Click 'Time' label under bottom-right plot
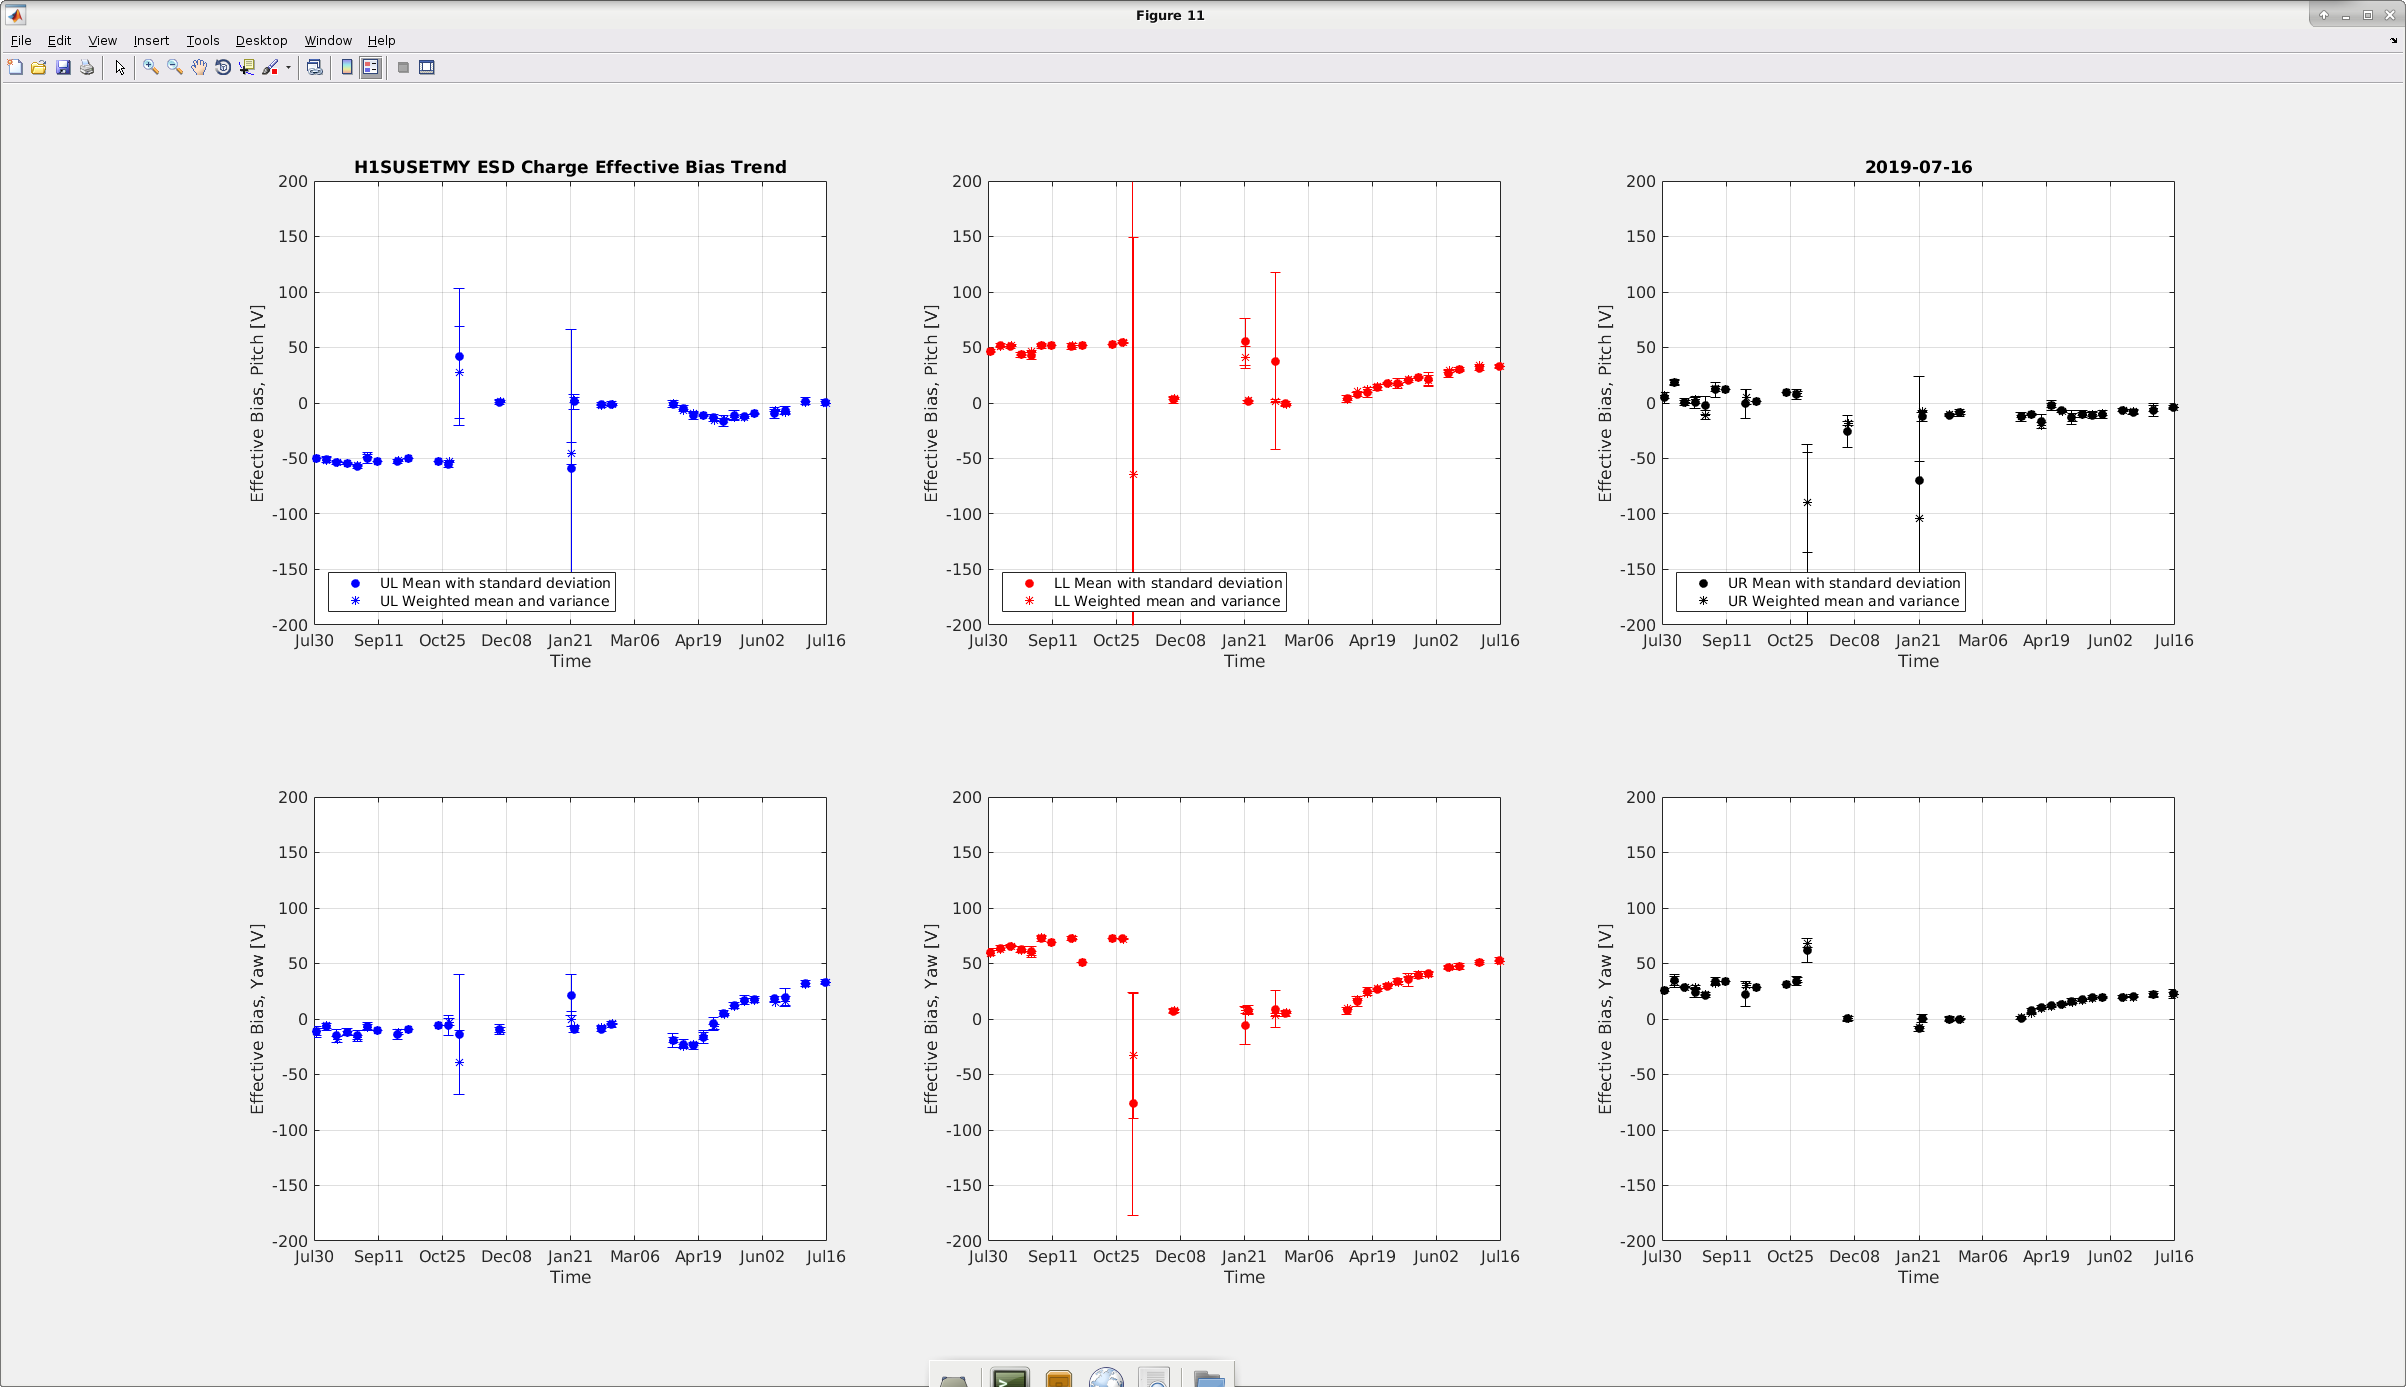This screenshot has height=1387, width=2406. (x=1918, y=1277)
